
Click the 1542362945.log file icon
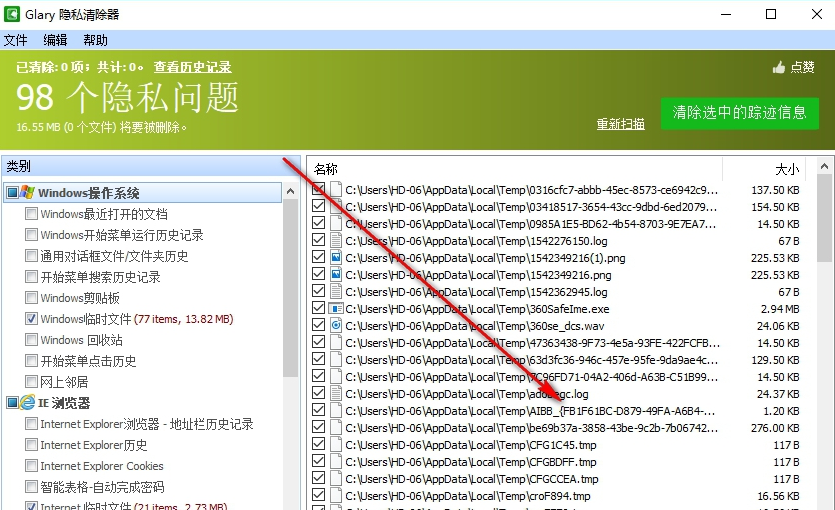pyautogui.click(x=335, y=292)
